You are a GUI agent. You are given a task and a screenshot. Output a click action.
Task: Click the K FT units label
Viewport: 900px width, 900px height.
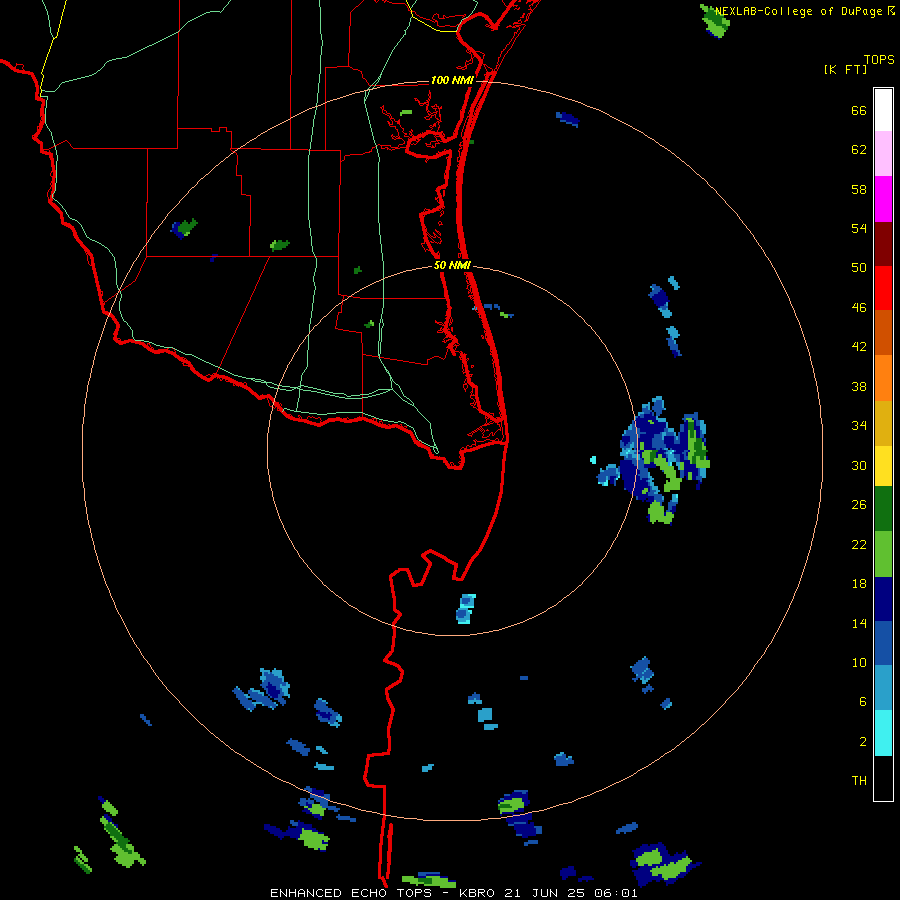click(x=846, y=69)
